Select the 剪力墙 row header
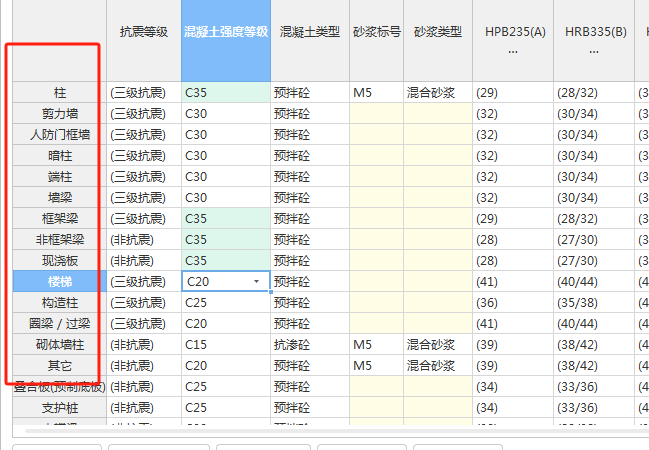Viewport: 649px width, 450px height. click(x=60, y=113)
